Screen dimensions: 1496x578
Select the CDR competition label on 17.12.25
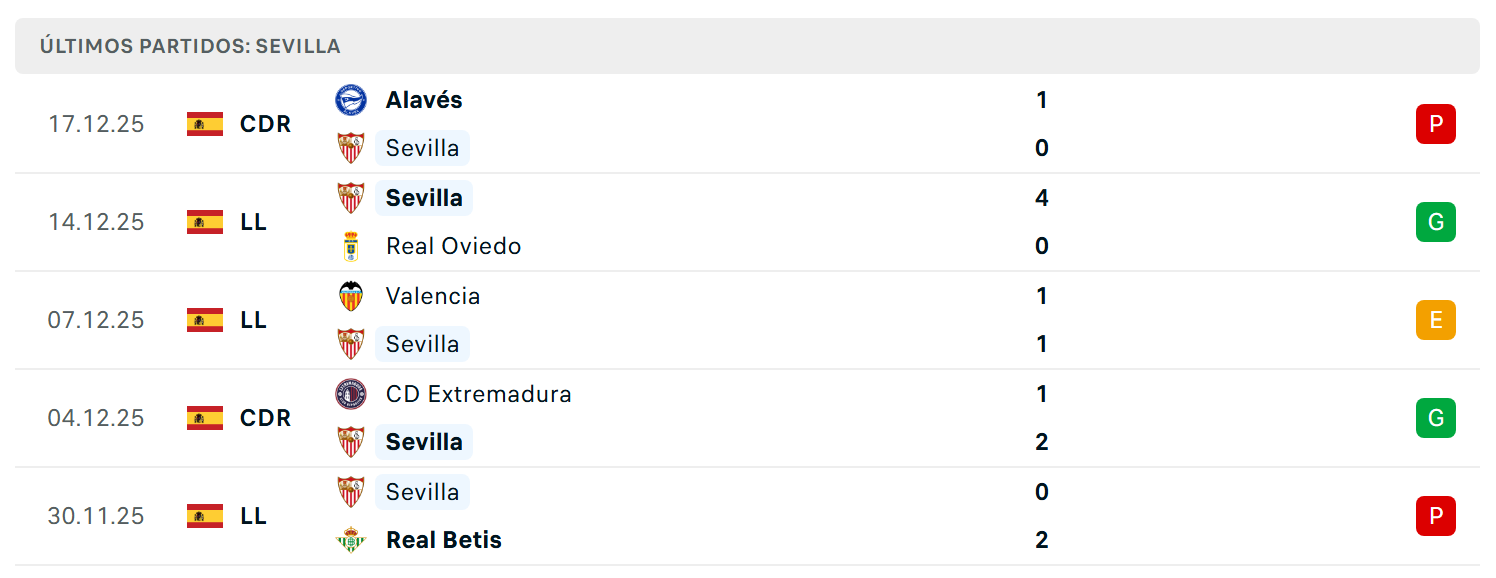click(x=266, y=124)
